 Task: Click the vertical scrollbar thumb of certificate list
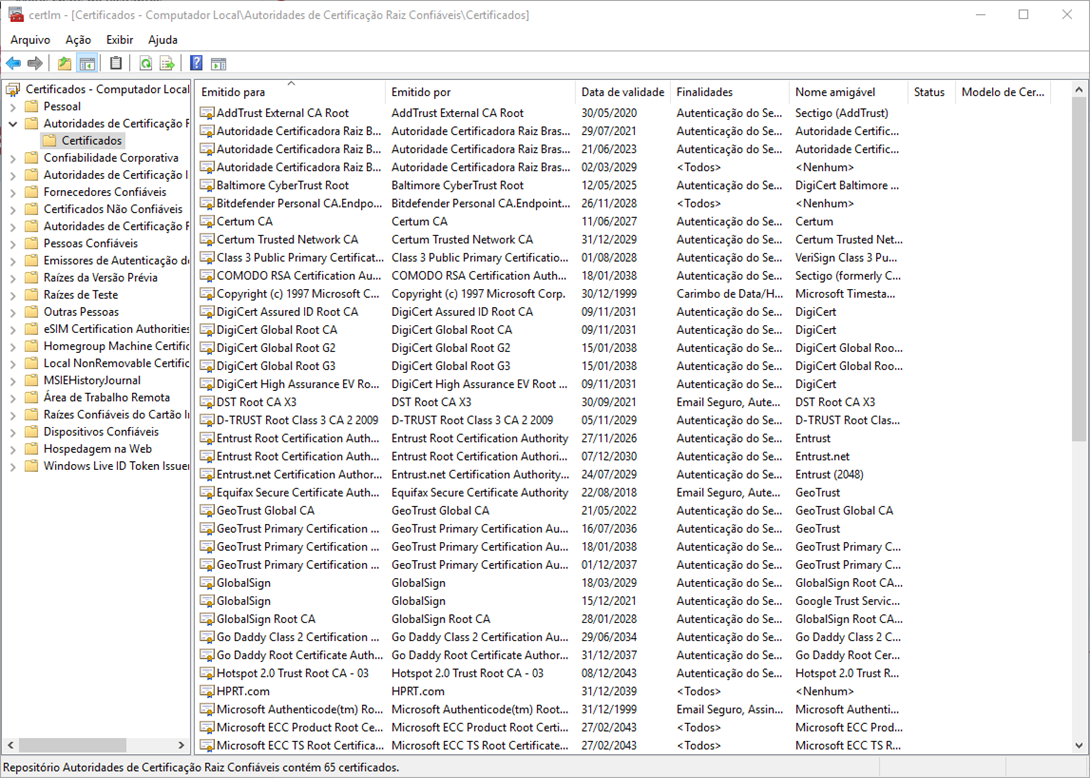pyautogui.click(x=1078, y=268)
